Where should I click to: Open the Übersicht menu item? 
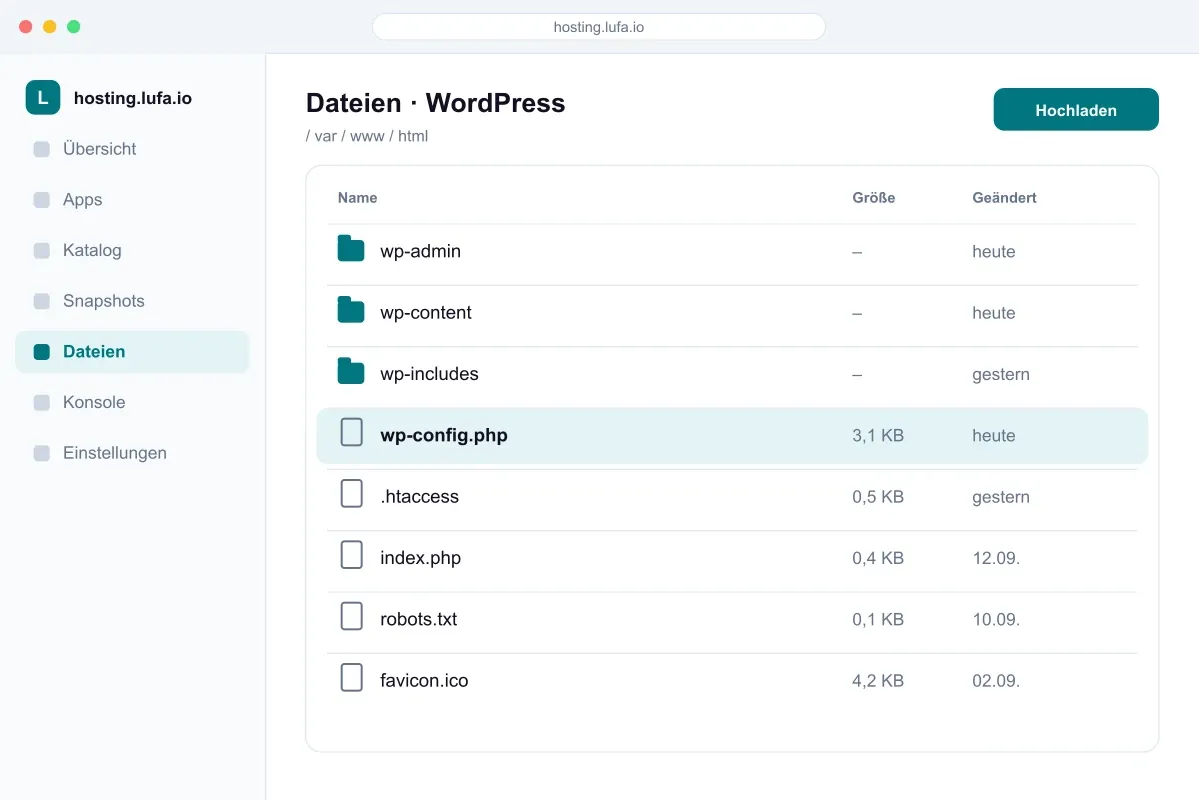point(132,149)
